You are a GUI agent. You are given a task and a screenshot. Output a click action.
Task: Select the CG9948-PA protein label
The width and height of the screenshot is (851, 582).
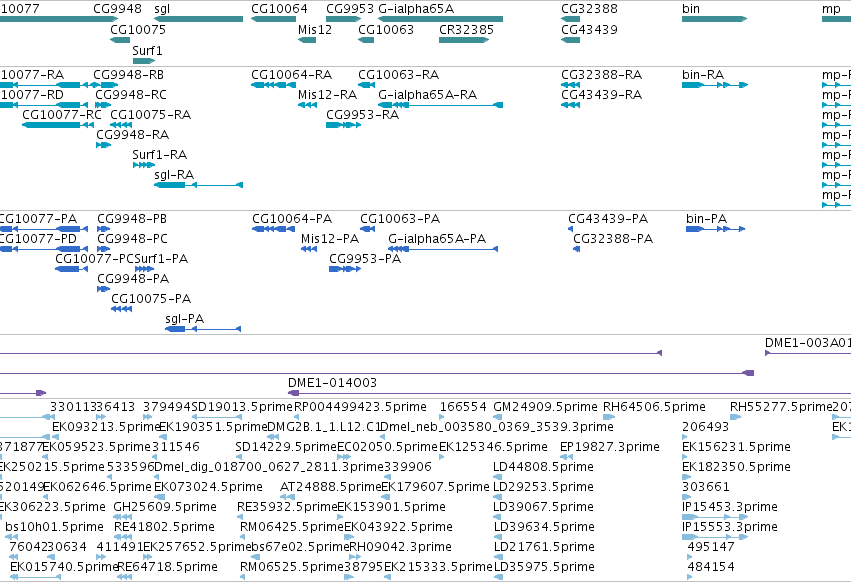point(133,279)
